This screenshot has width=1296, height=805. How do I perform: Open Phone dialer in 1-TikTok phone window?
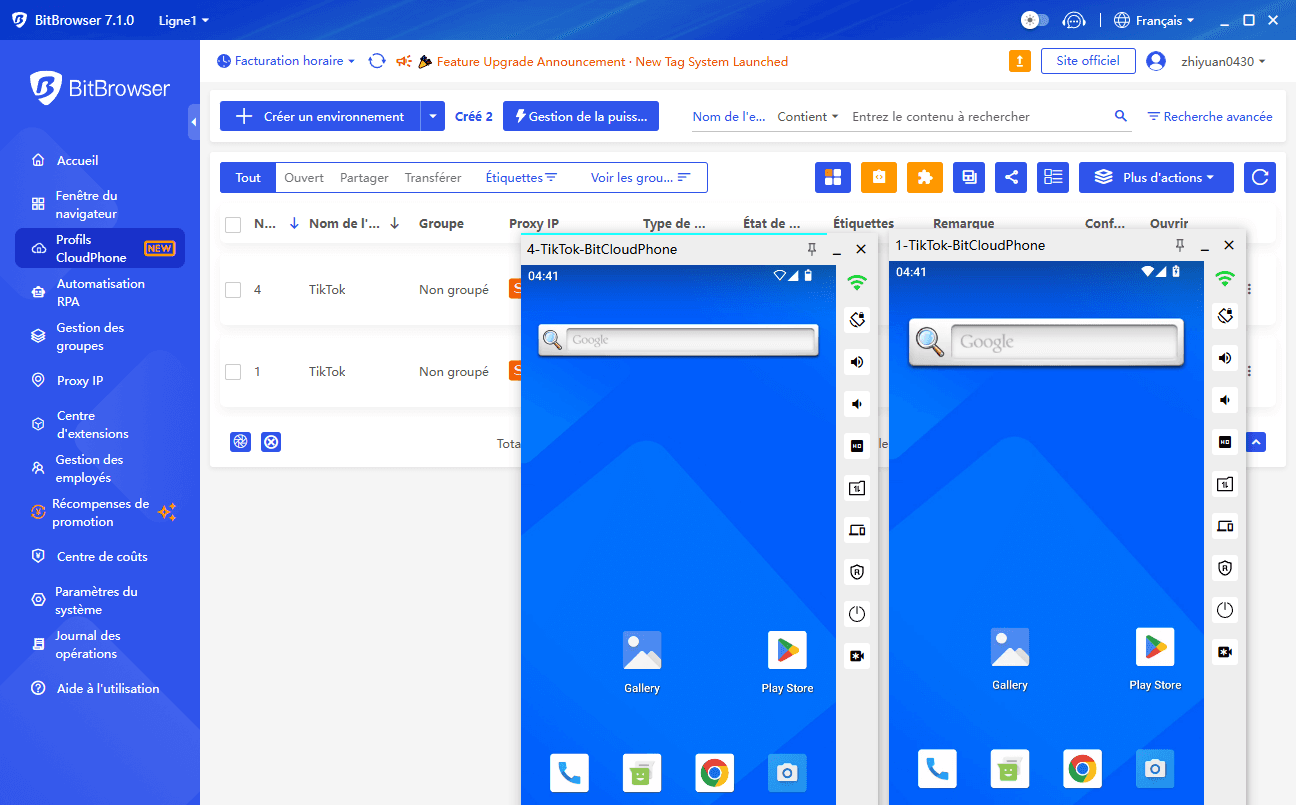[937, 769]
